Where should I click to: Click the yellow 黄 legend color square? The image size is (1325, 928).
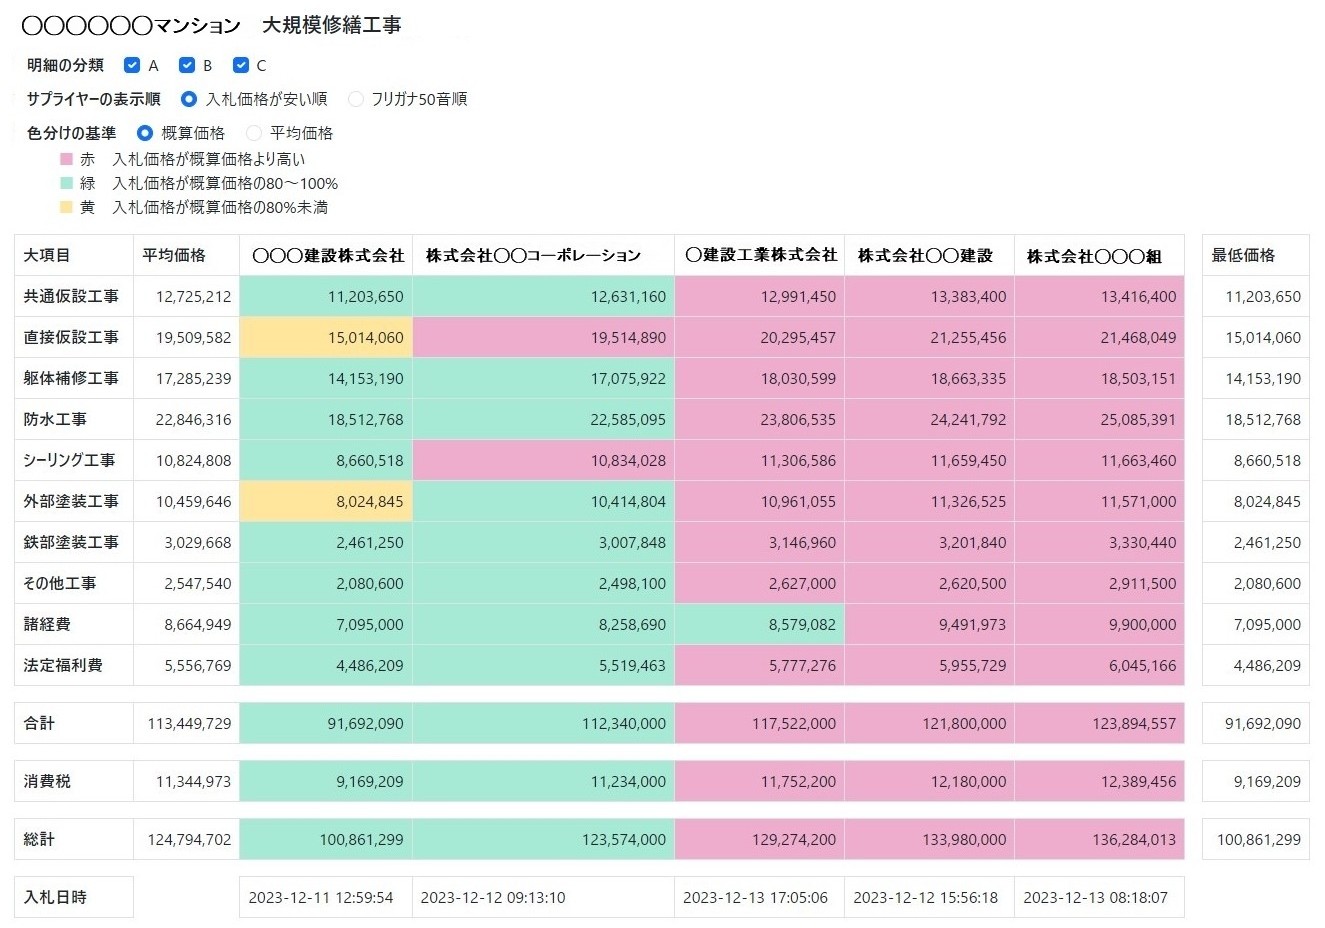point(66,207)
